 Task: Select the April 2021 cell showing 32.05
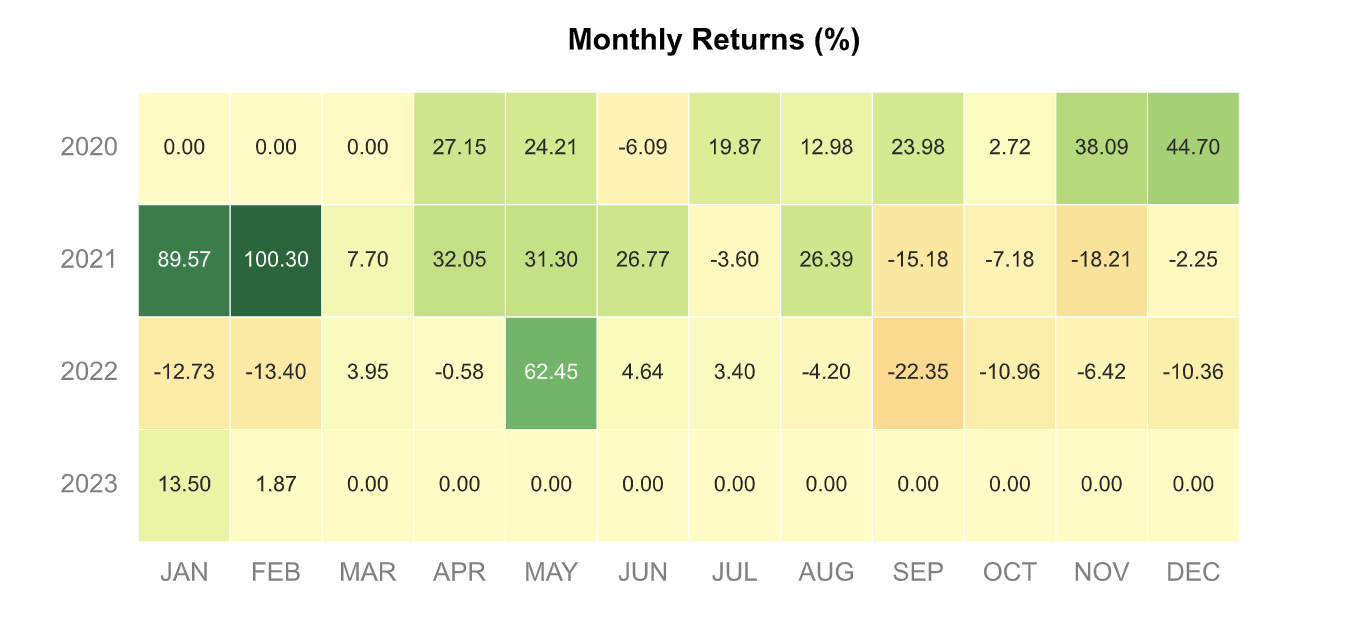[x=459, y=260]
